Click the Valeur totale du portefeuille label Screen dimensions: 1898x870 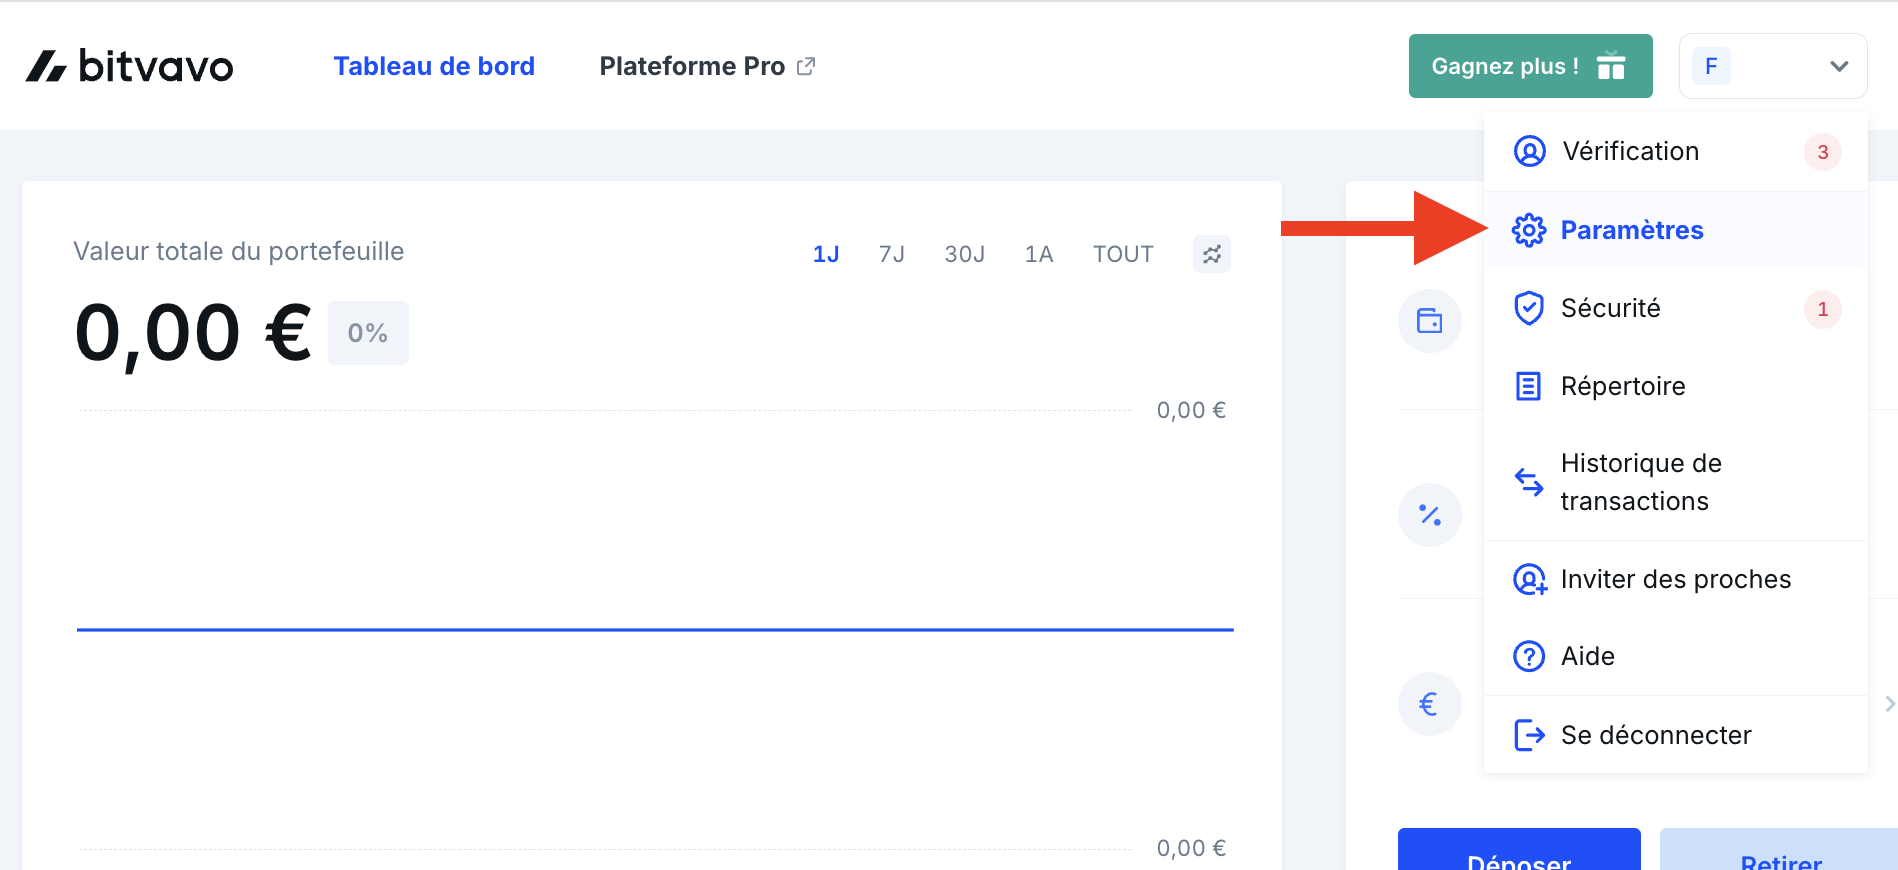(x=239, y=251)
